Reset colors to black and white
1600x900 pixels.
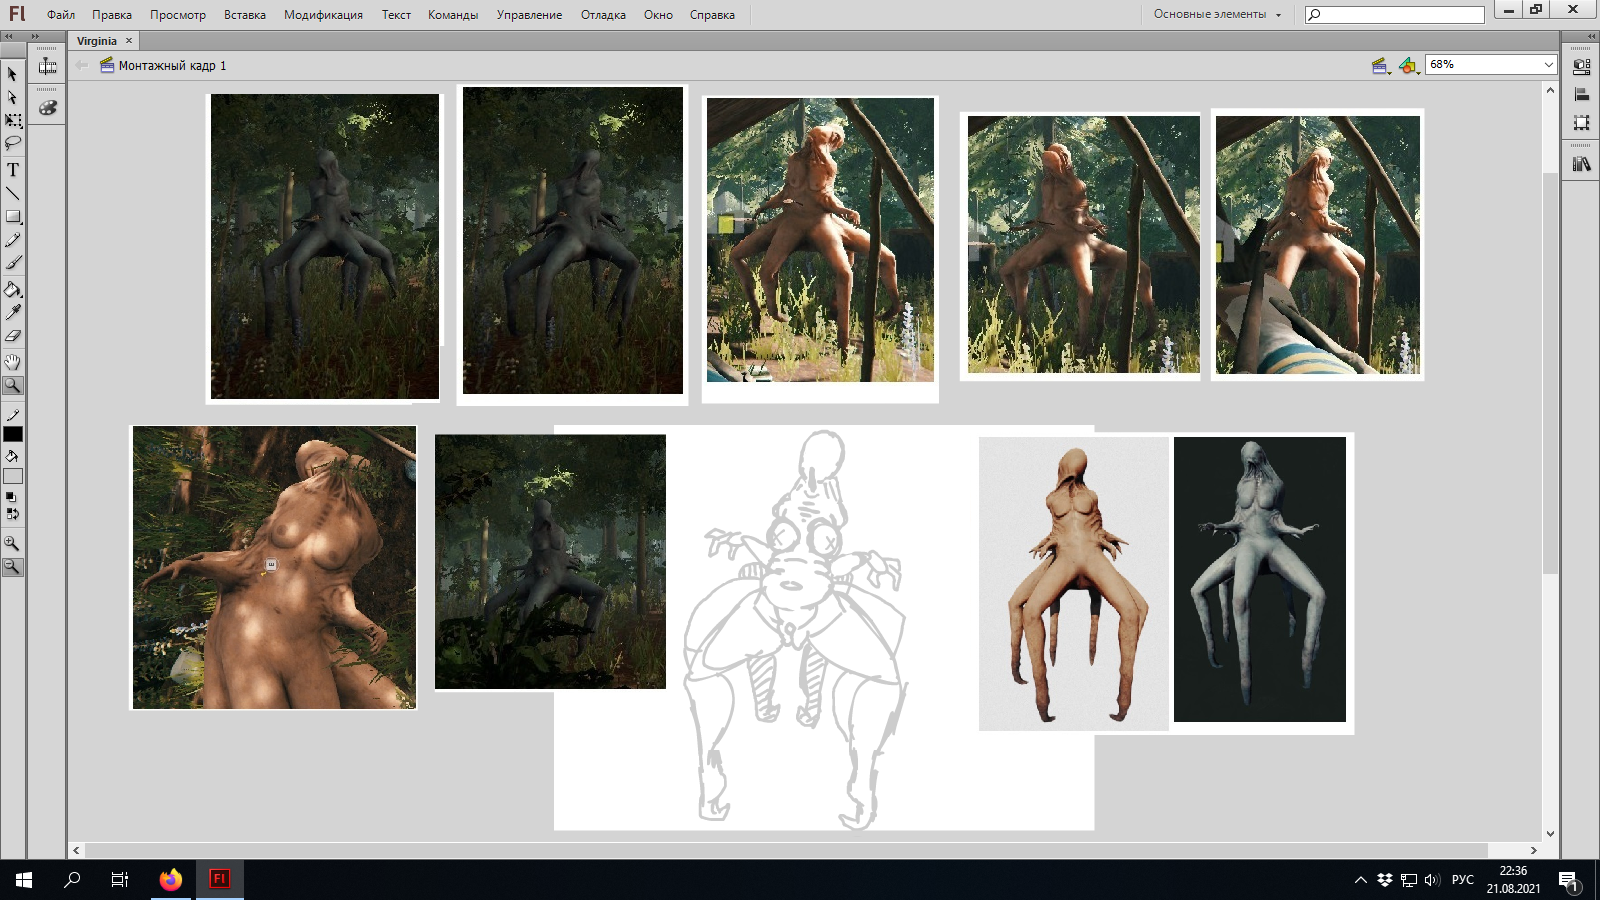11,496
